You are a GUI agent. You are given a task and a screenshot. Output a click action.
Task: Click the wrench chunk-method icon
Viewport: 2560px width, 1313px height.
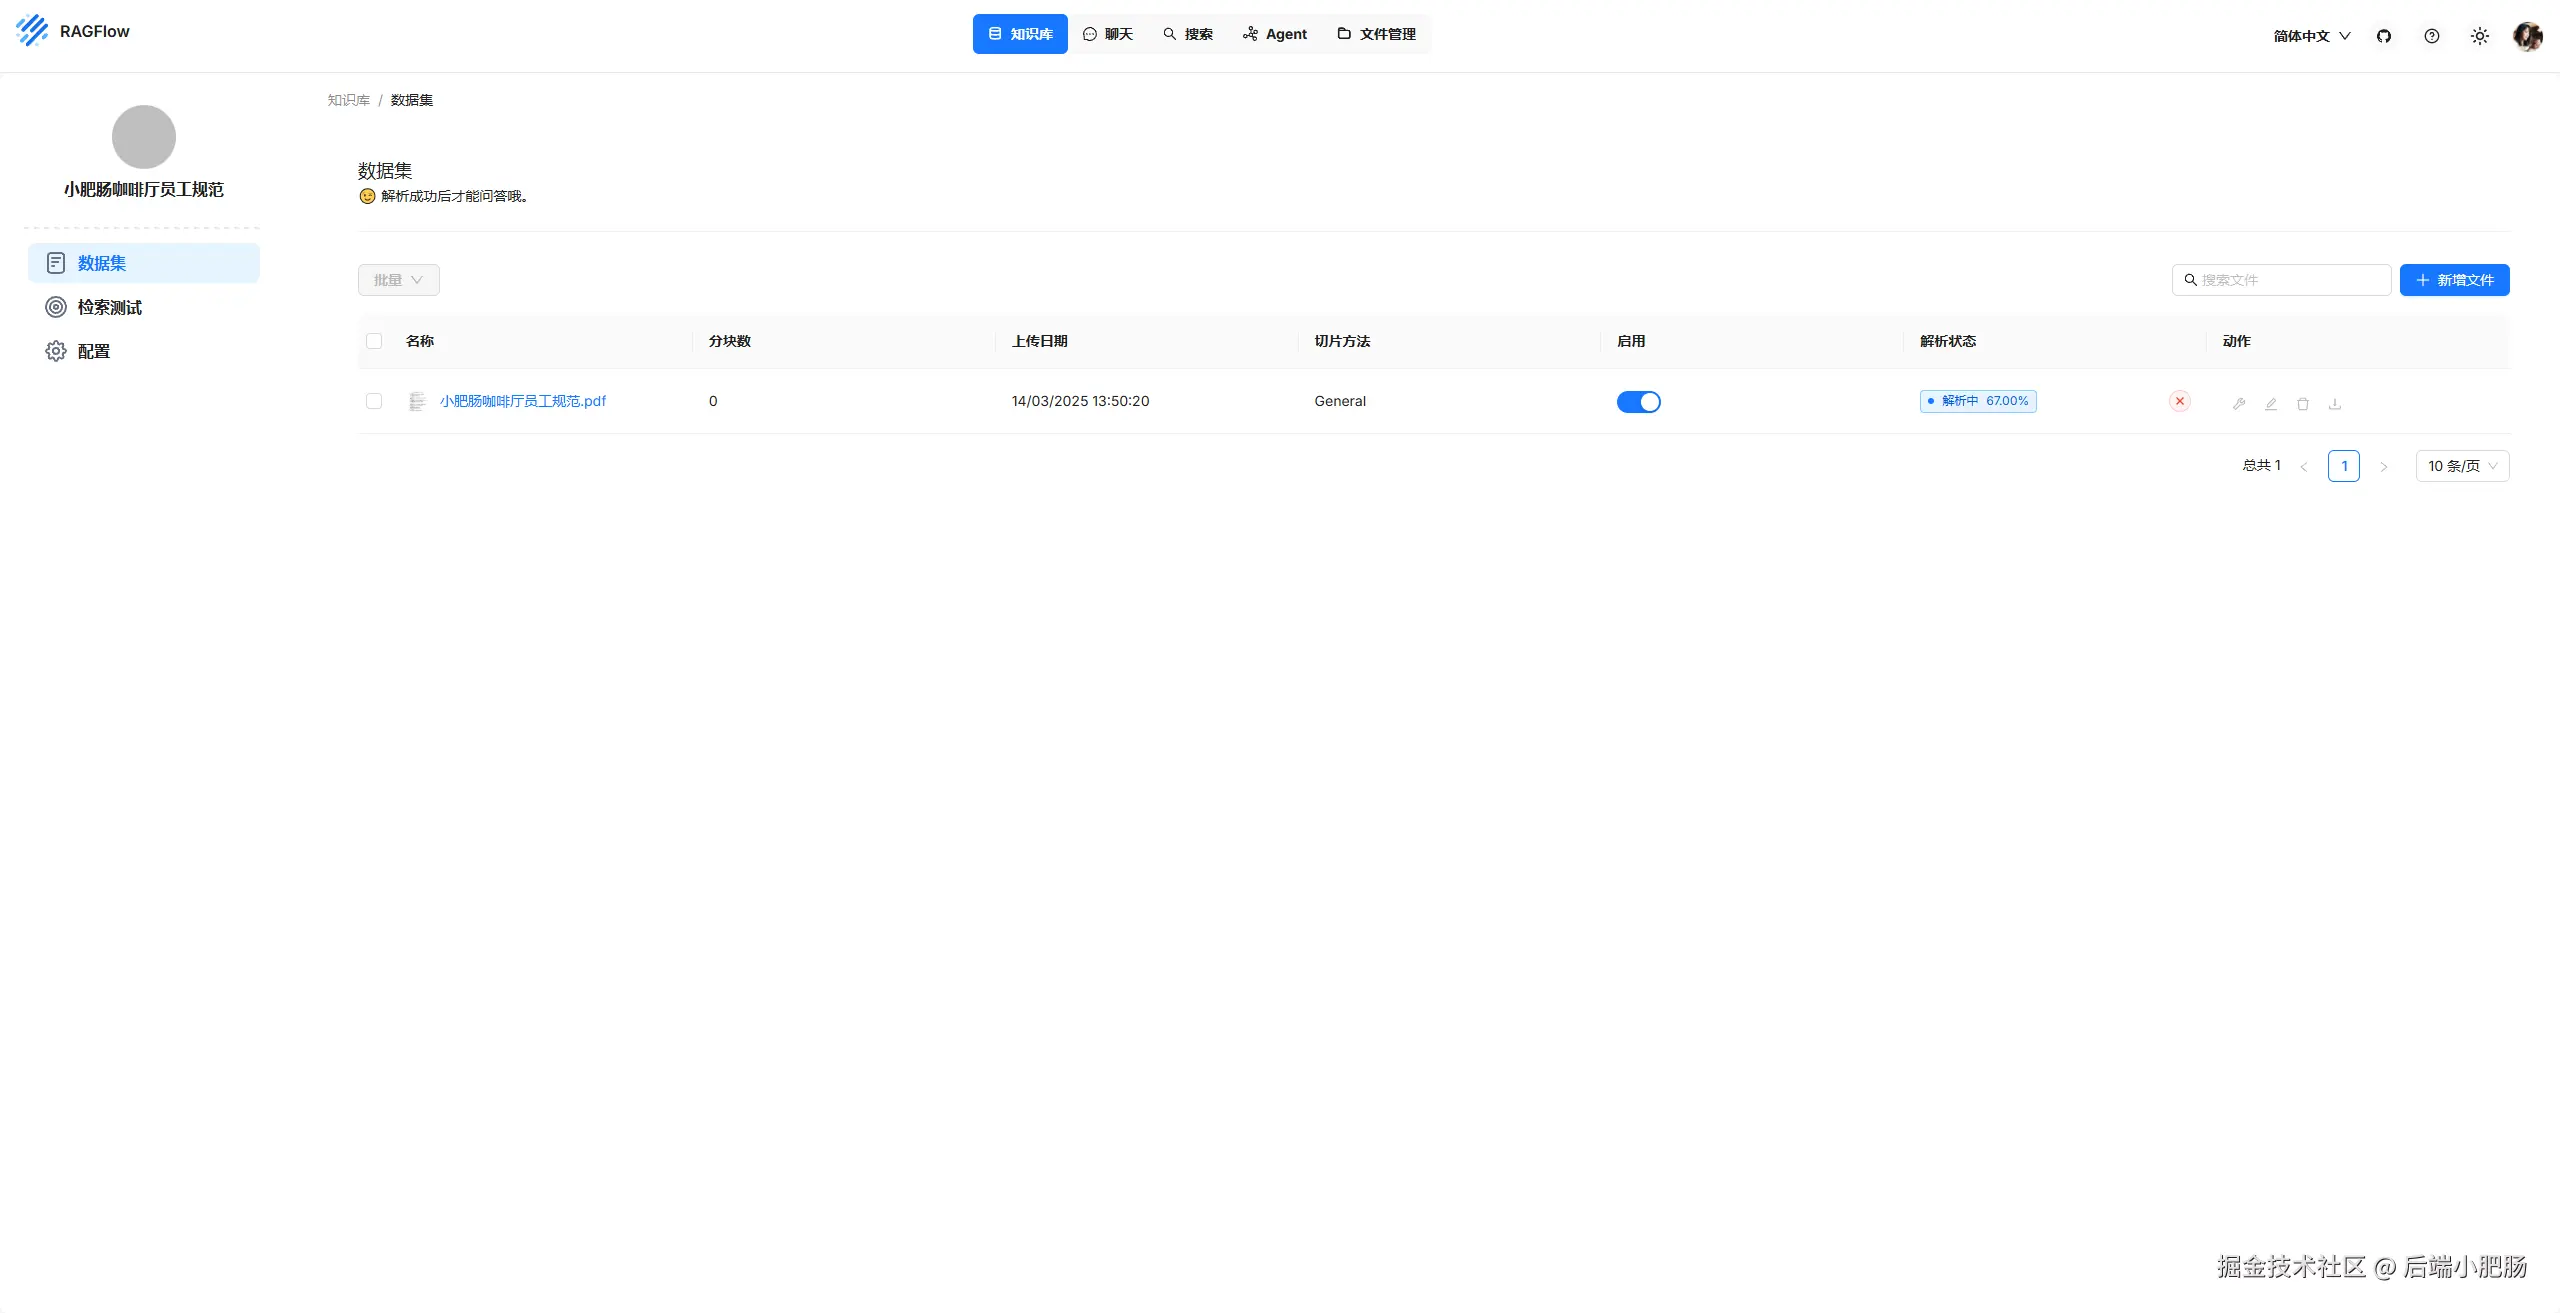click(x=2239, y=404)
